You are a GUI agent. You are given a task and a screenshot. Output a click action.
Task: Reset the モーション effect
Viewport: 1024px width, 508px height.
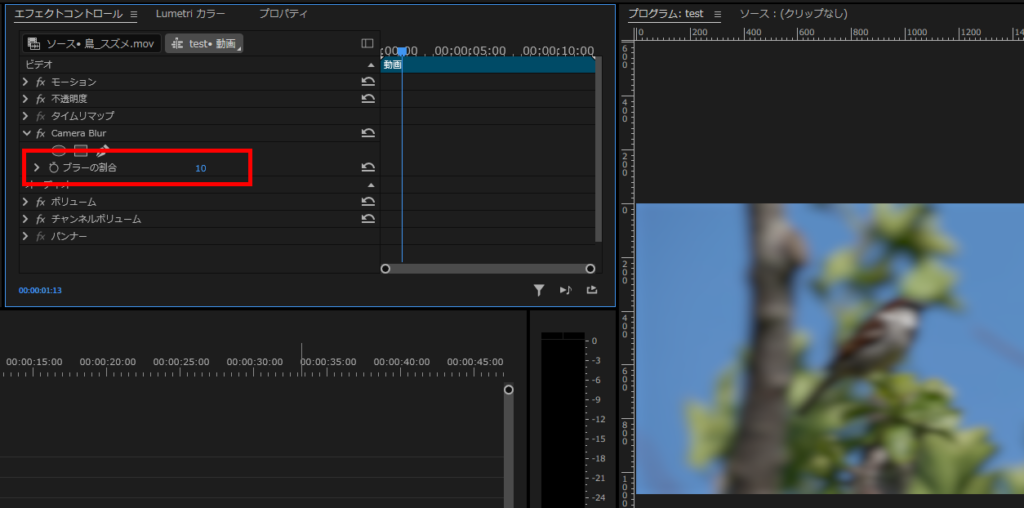point(368,82)
